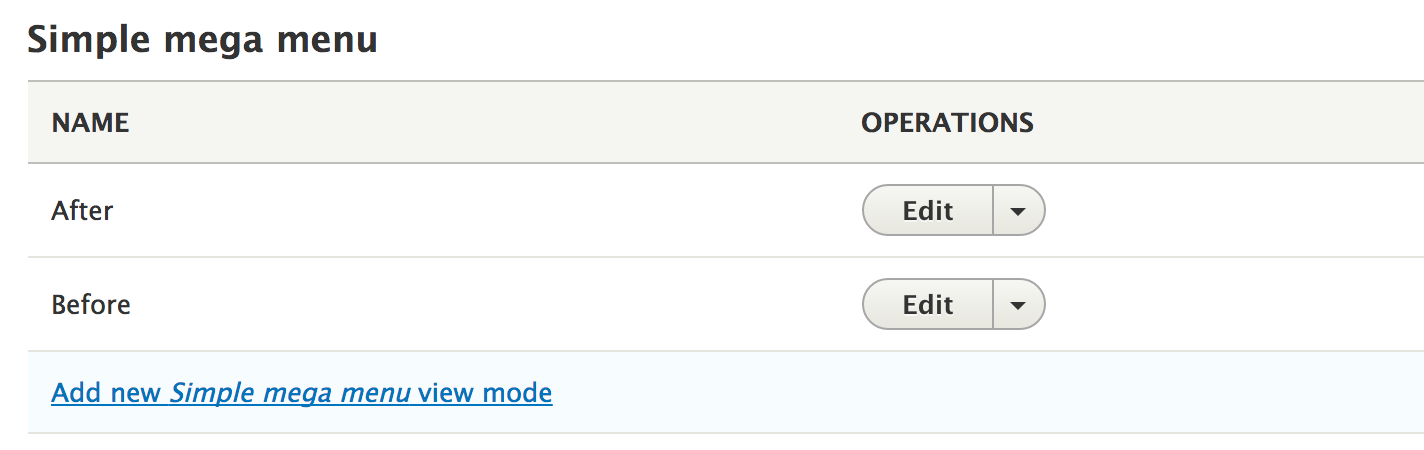This screenshot has height=450, width=1424.
Task: Open the After row's operations dropdown arrow
Action: pyautogui.click(x=1019, y=210)
